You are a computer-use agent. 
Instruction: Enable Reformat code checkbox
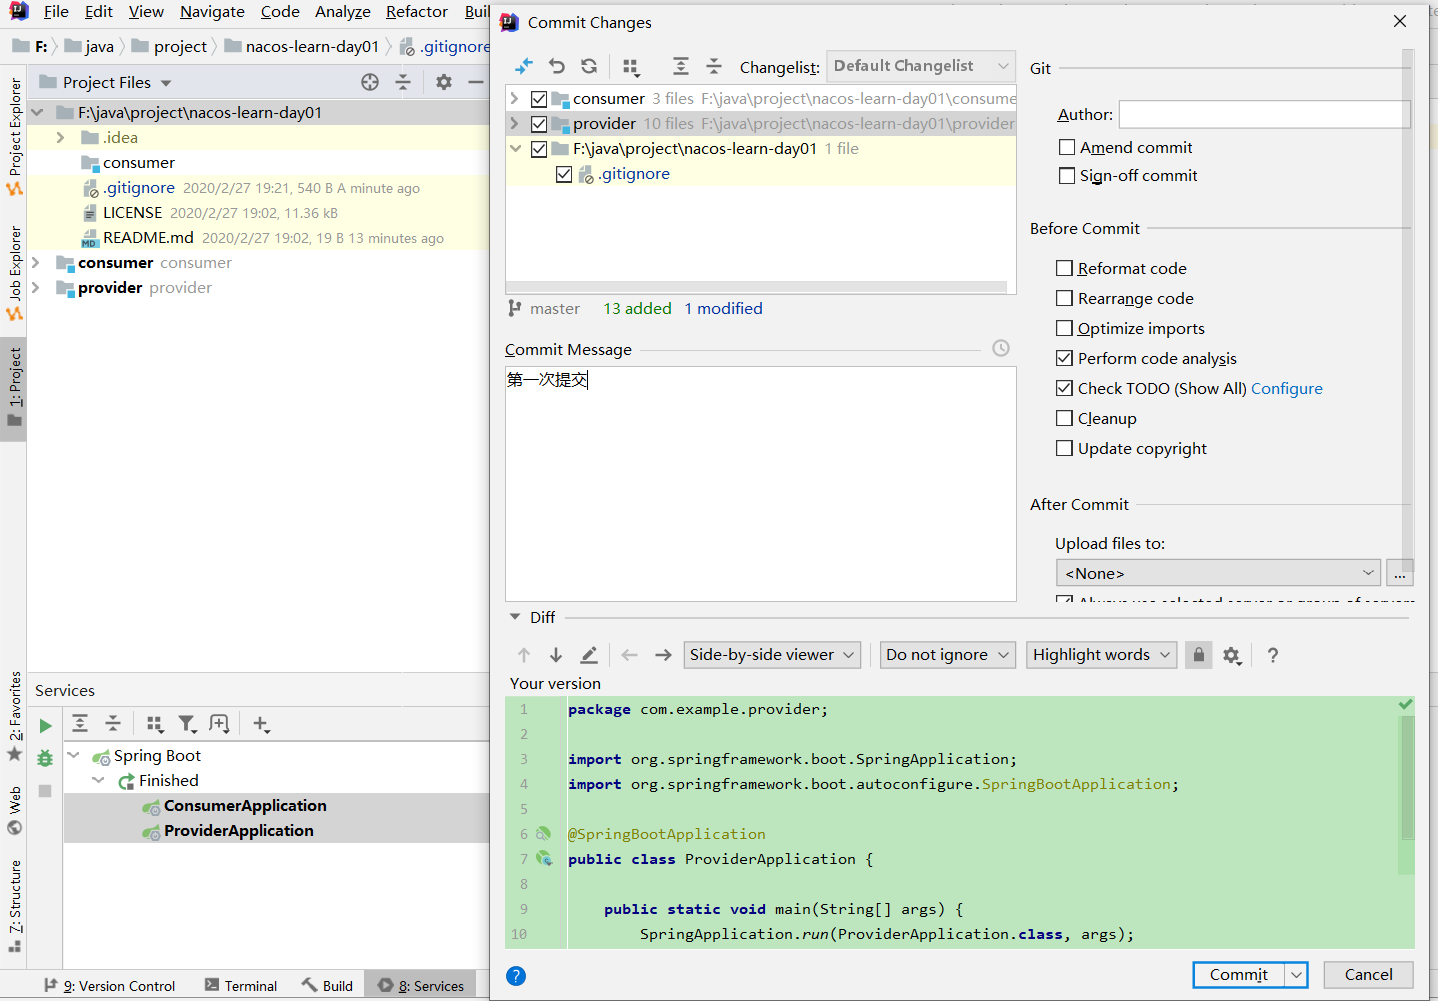pos(1065,268)
